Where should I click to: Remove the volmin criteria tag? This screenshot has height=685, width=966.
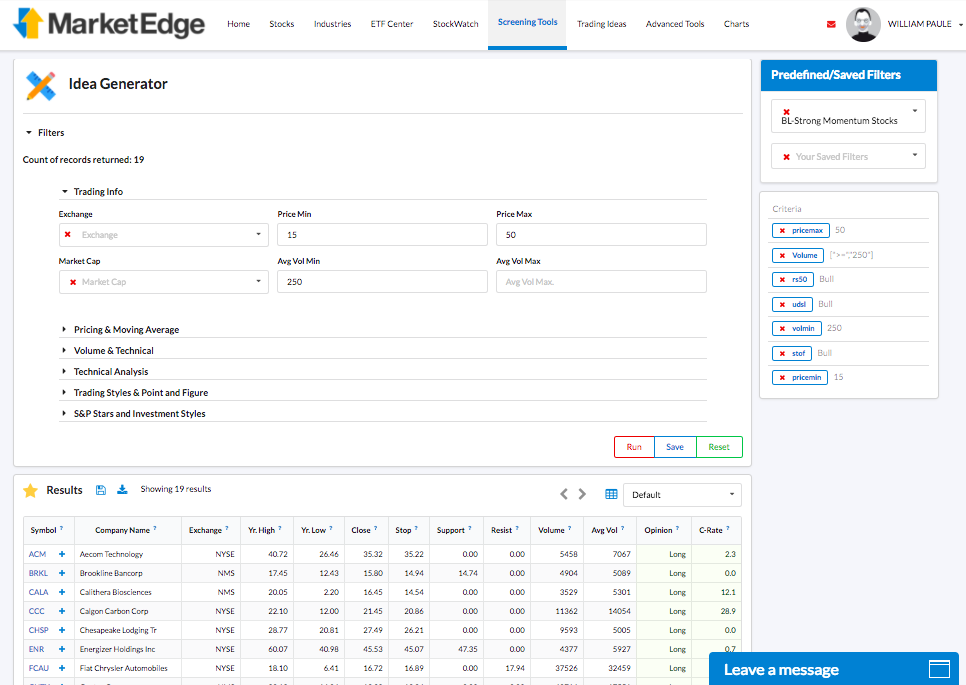pos(782,328)
